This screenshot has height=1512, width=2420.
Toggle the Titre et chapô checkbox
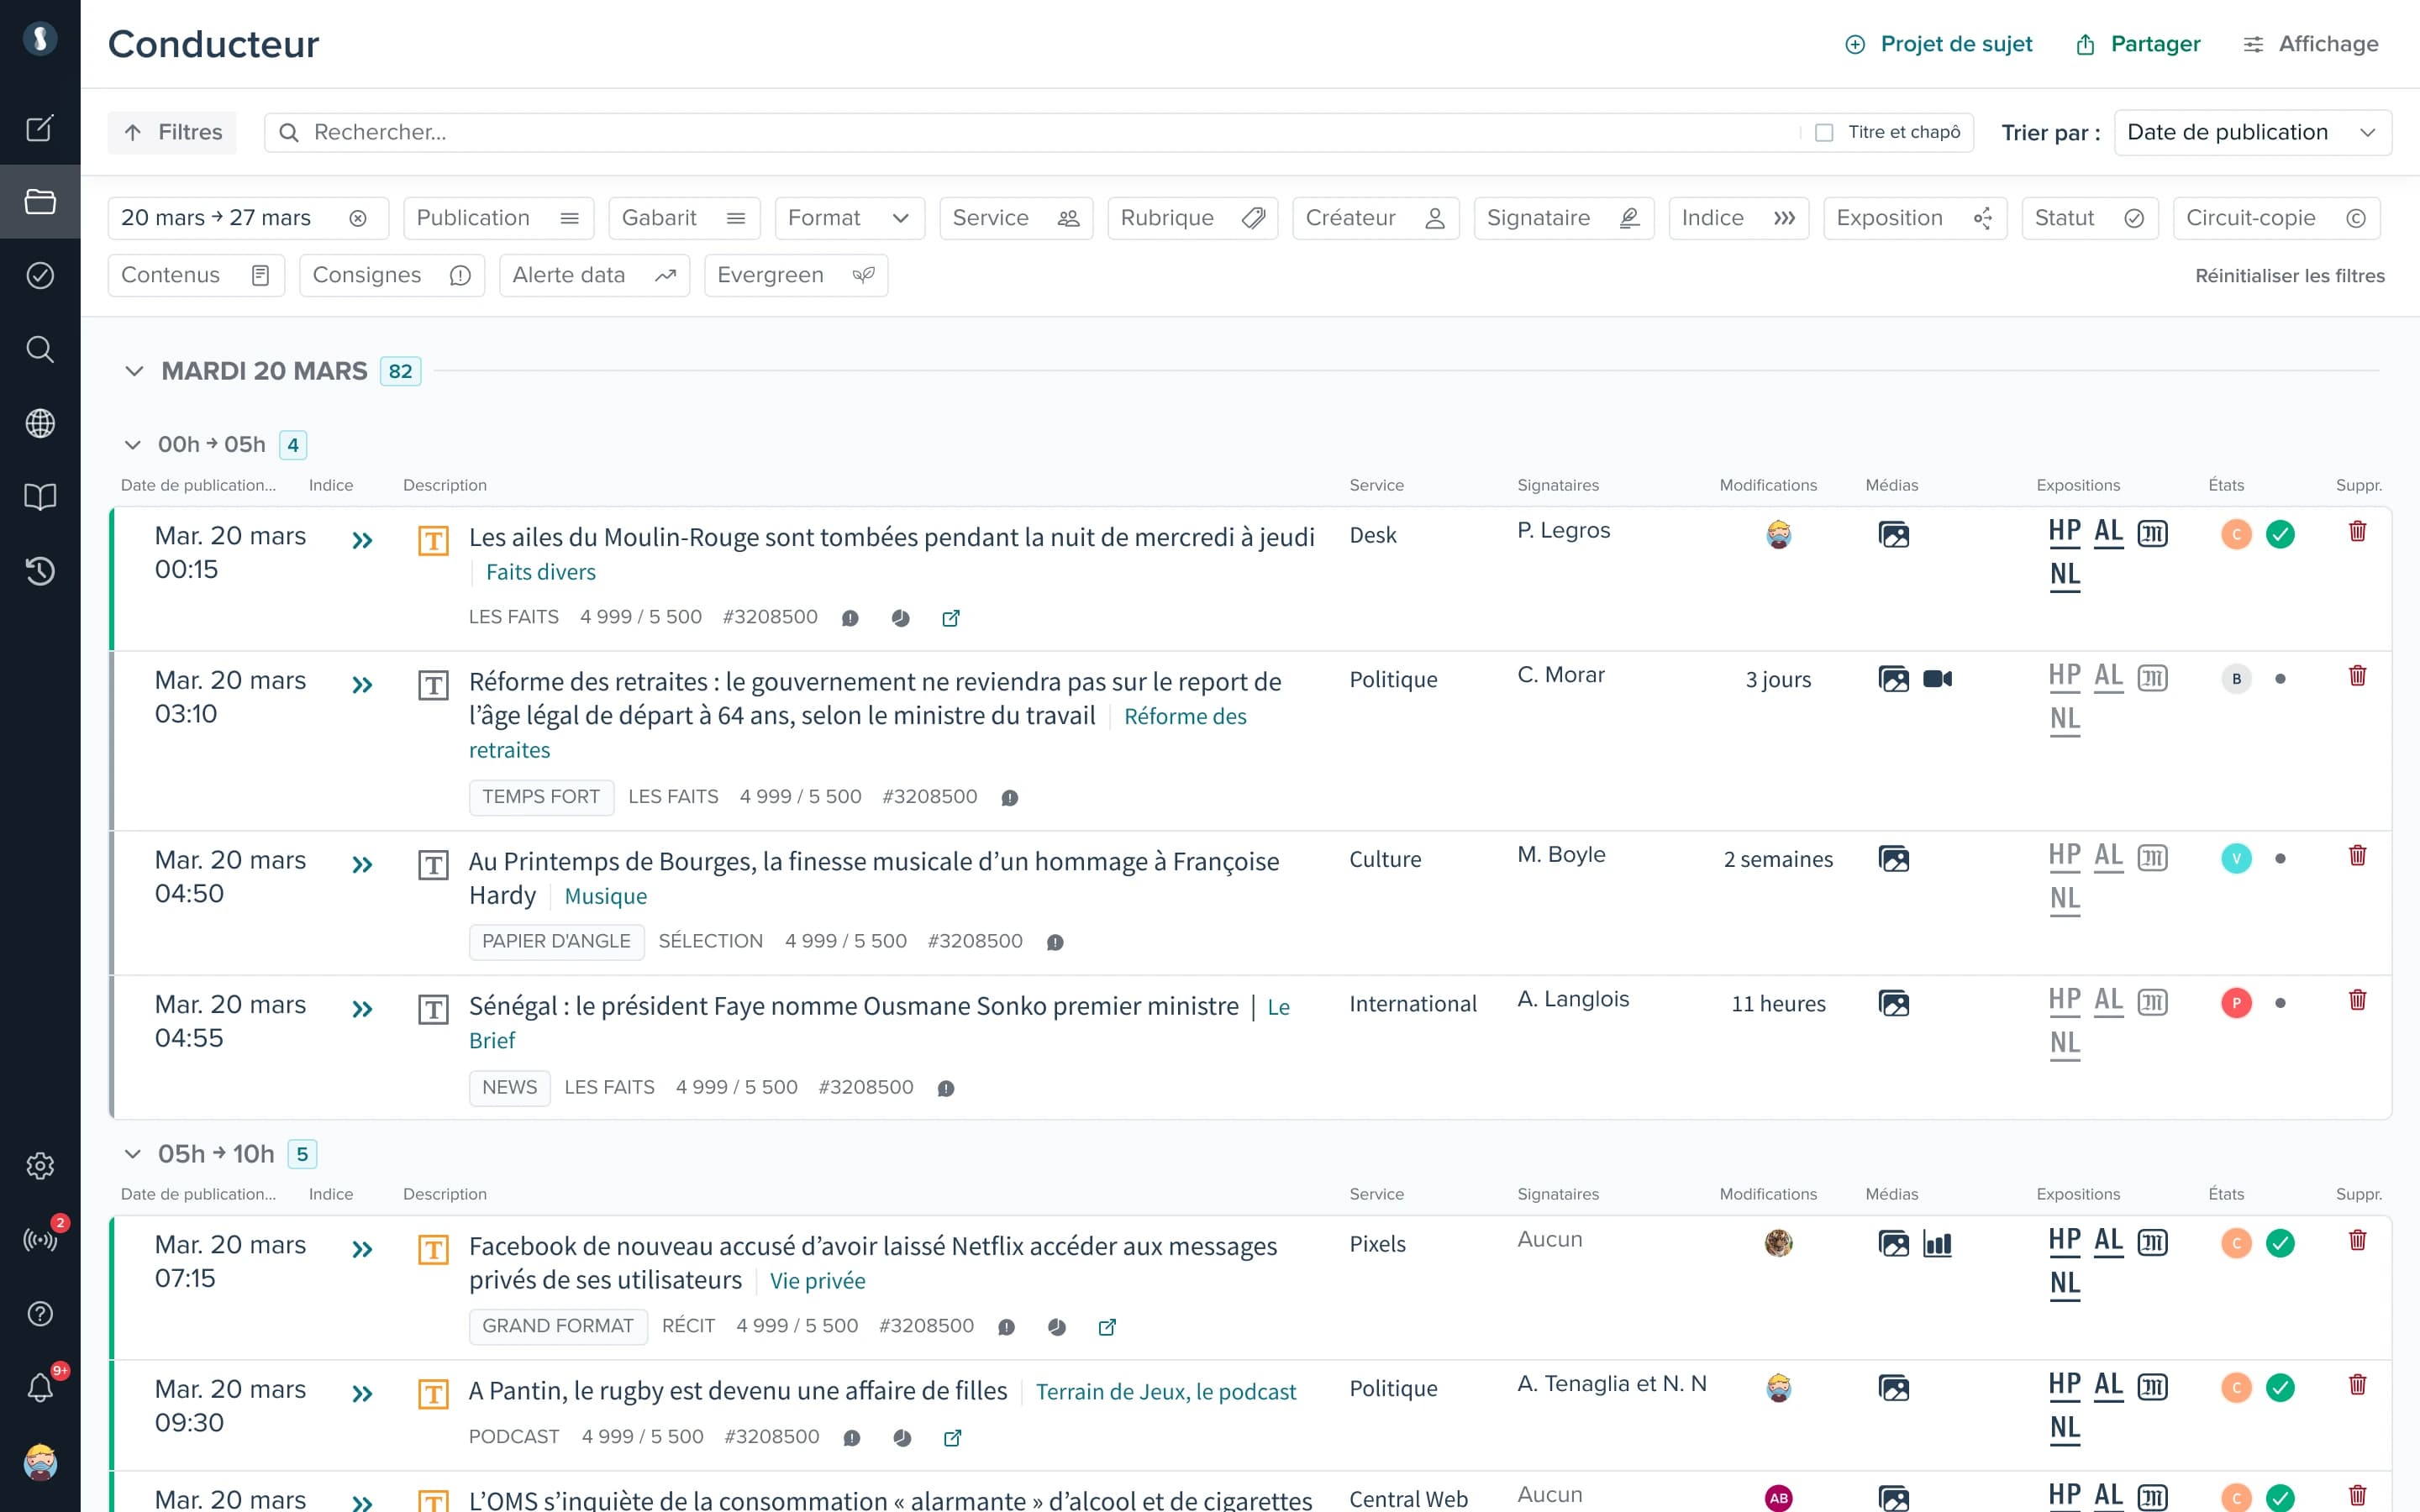[1824, 132]
